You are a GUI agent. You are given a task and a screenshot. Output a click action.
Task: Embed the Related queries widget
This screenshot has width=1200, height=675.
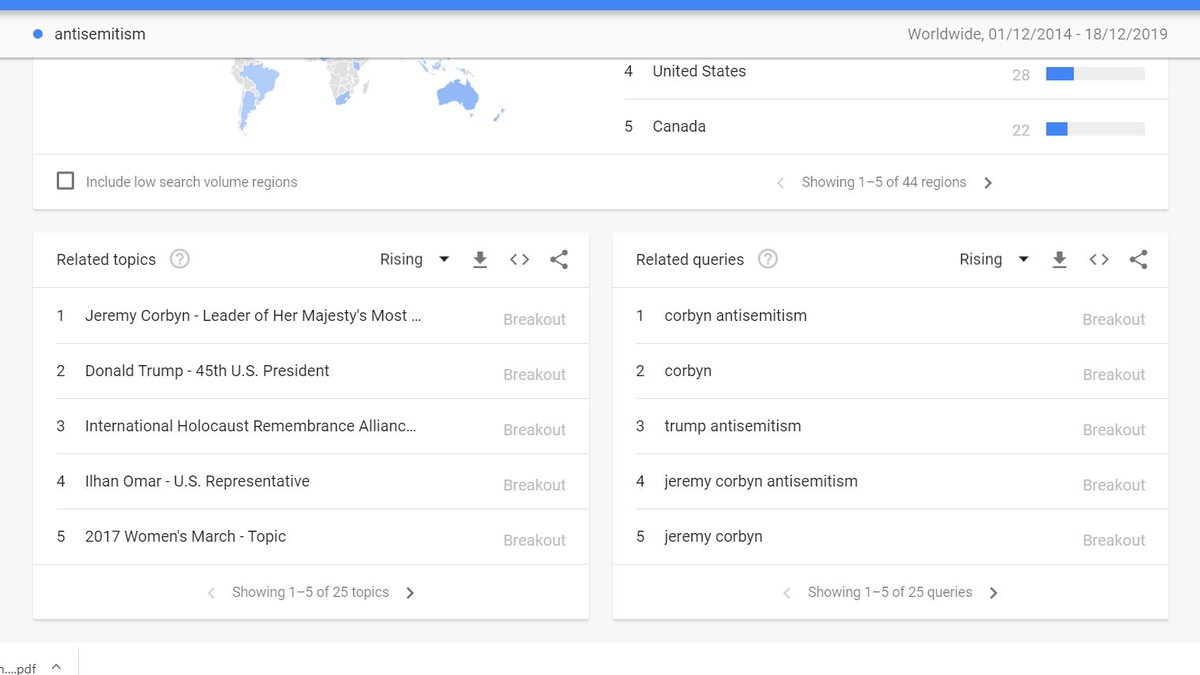click(1099, 260)
